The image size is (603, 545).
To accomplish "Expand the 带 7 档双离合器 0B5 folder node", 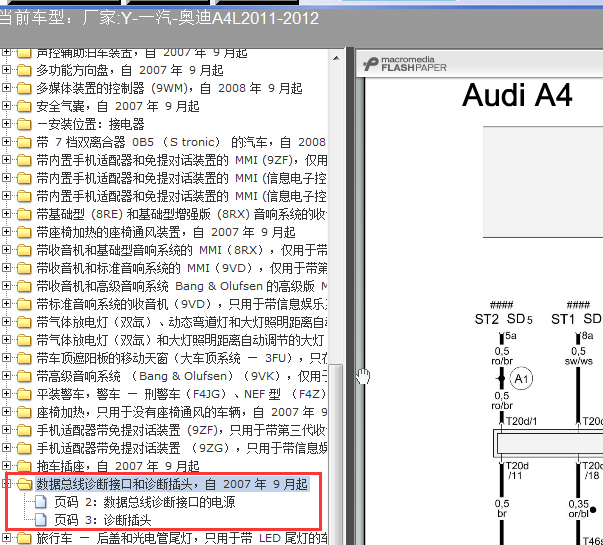I will 6,142.
